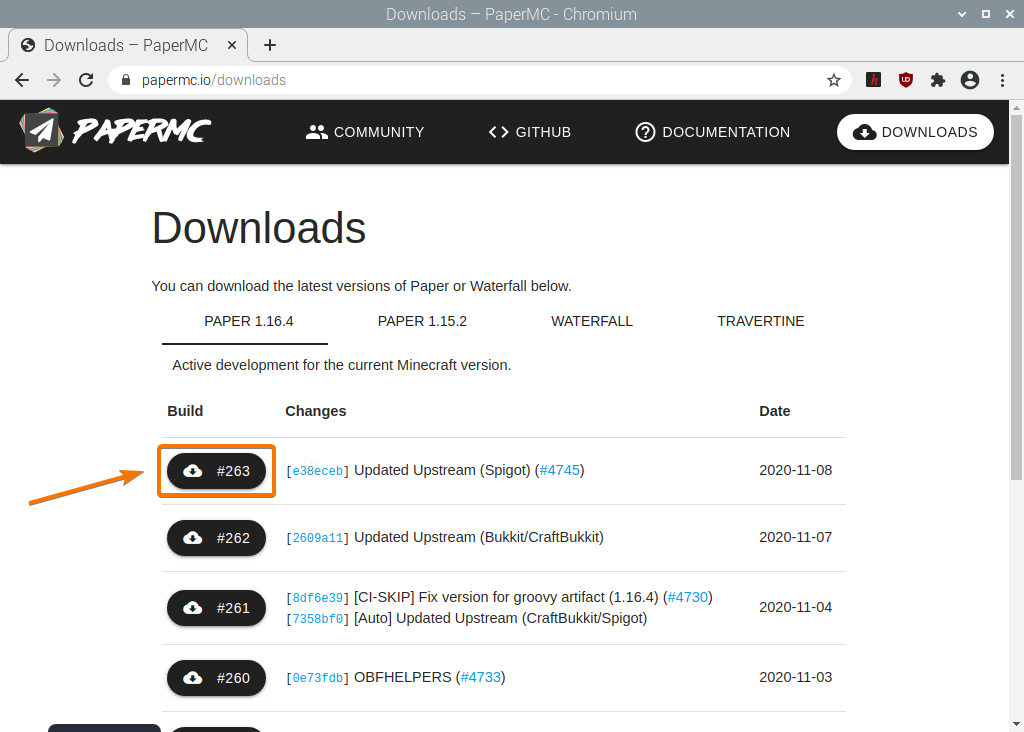Screen dimensions: 1024x732
Task: Download build #261
Action: click(x=216, y=608)
